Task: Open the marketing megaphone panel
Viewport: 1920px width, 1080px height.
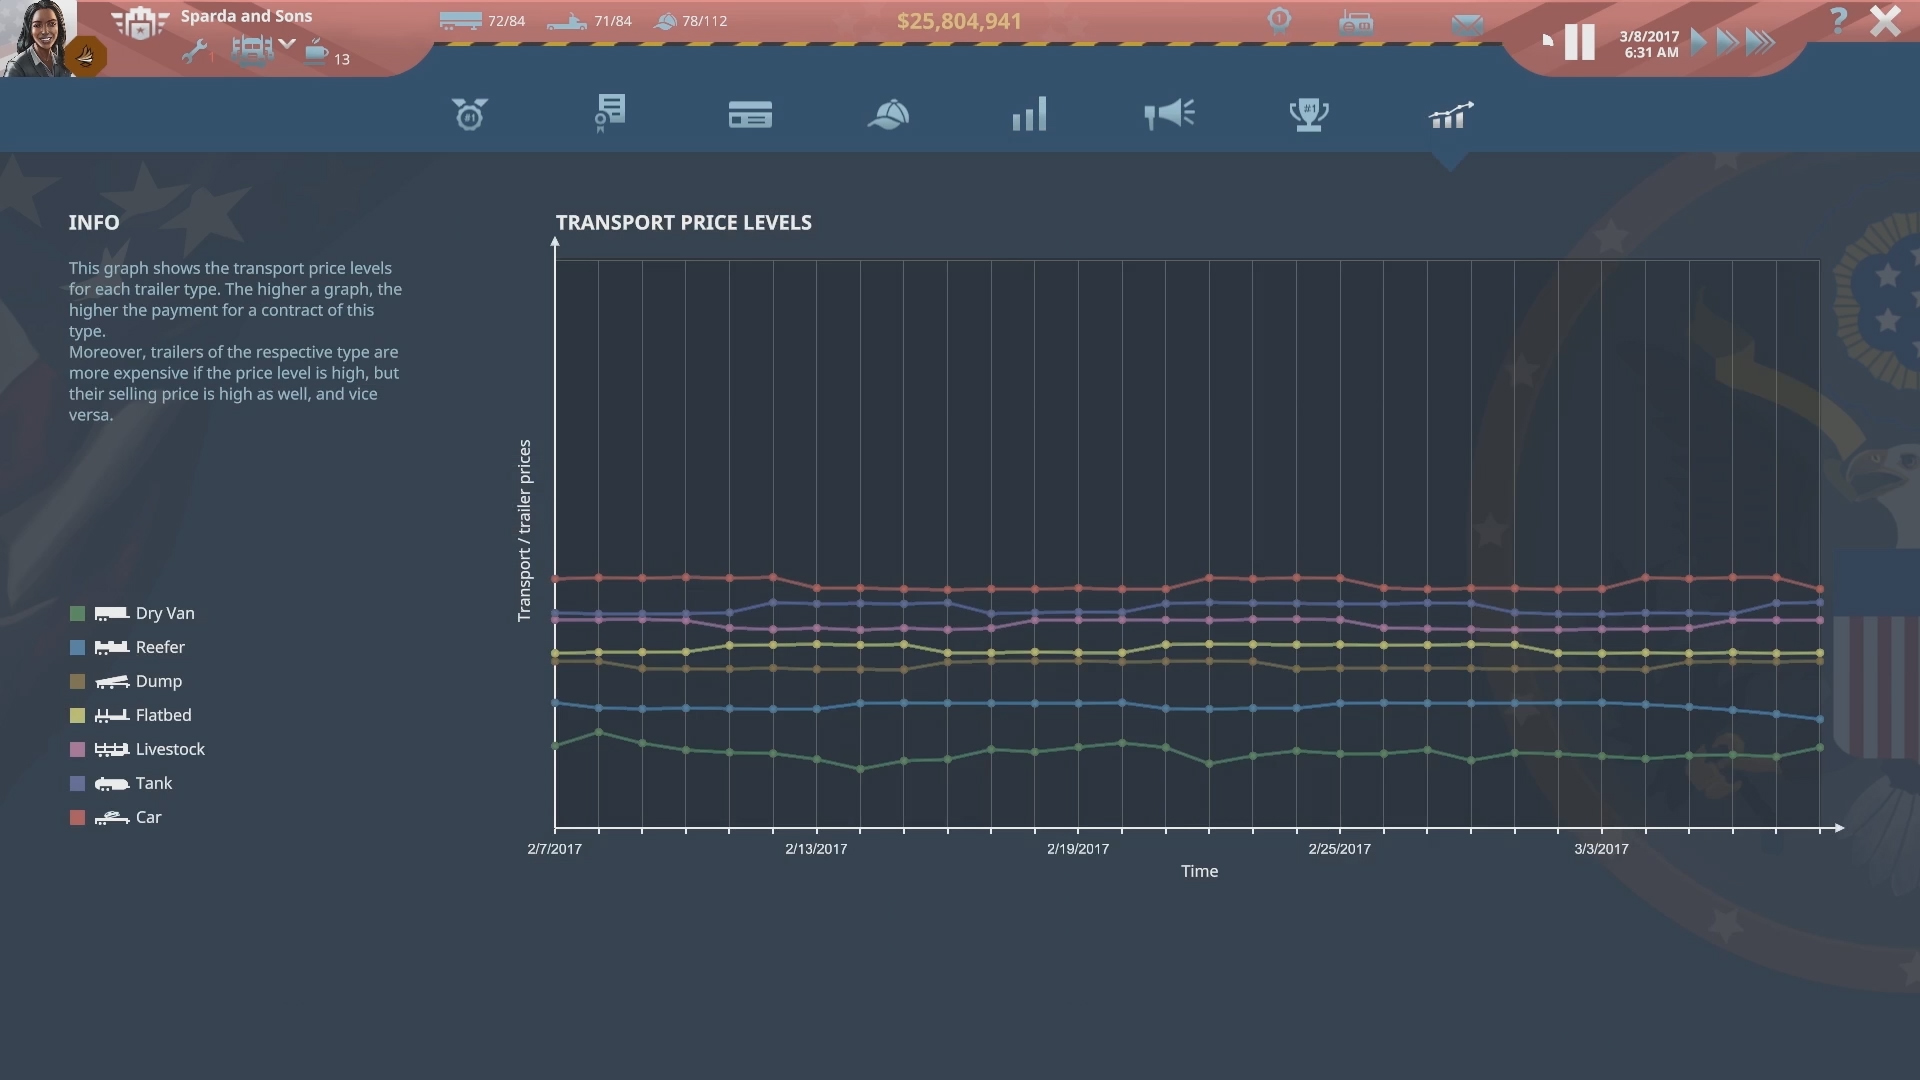Action: click(x=1169, y=114)
